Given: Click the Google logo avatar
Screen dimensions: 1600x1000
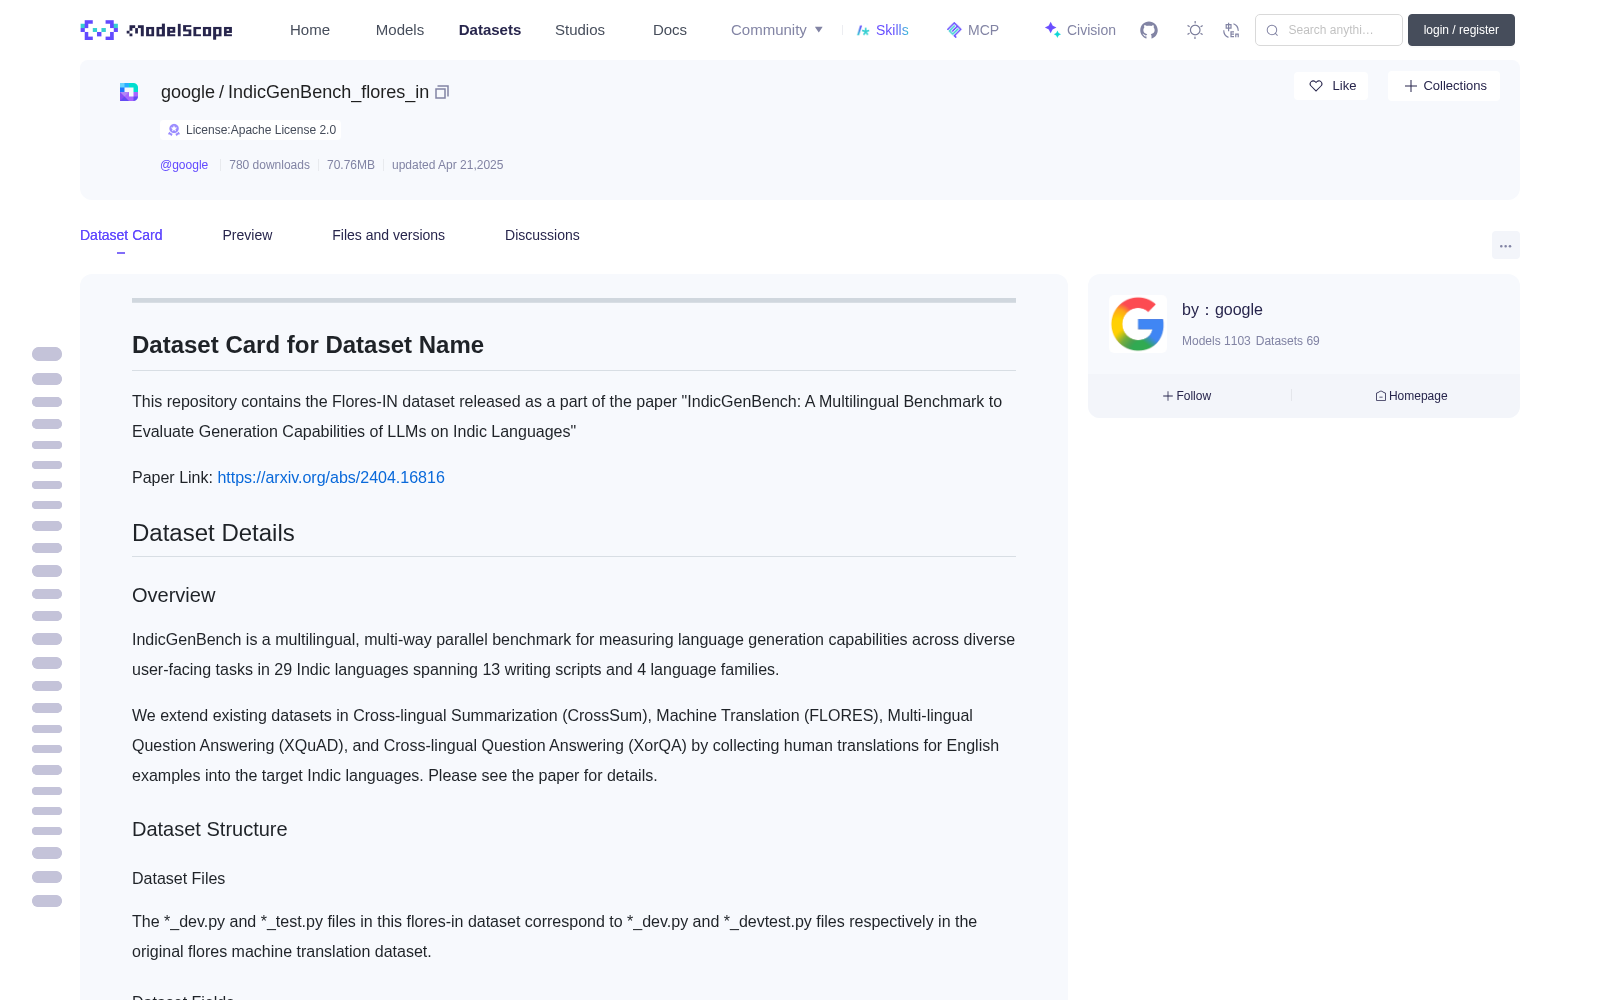Looking at the screenshot, I should [1138, 324].
